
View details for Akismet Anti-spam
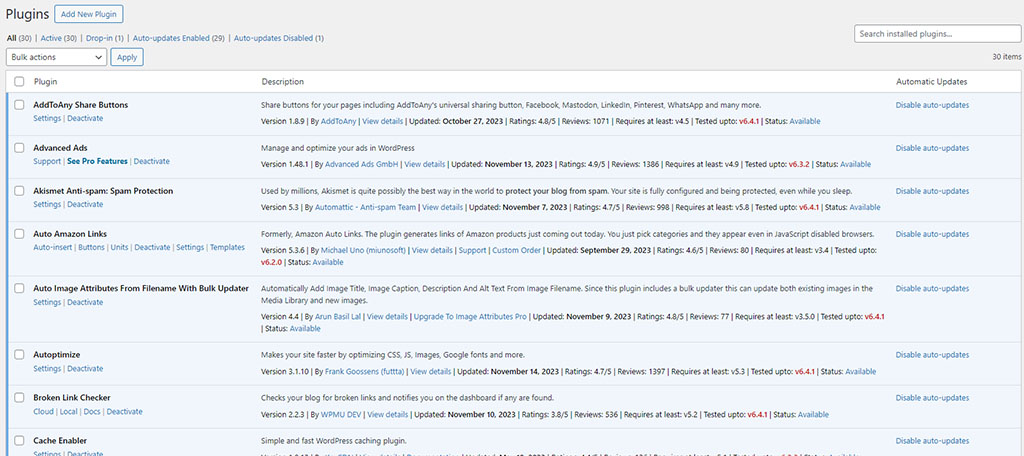443,207
